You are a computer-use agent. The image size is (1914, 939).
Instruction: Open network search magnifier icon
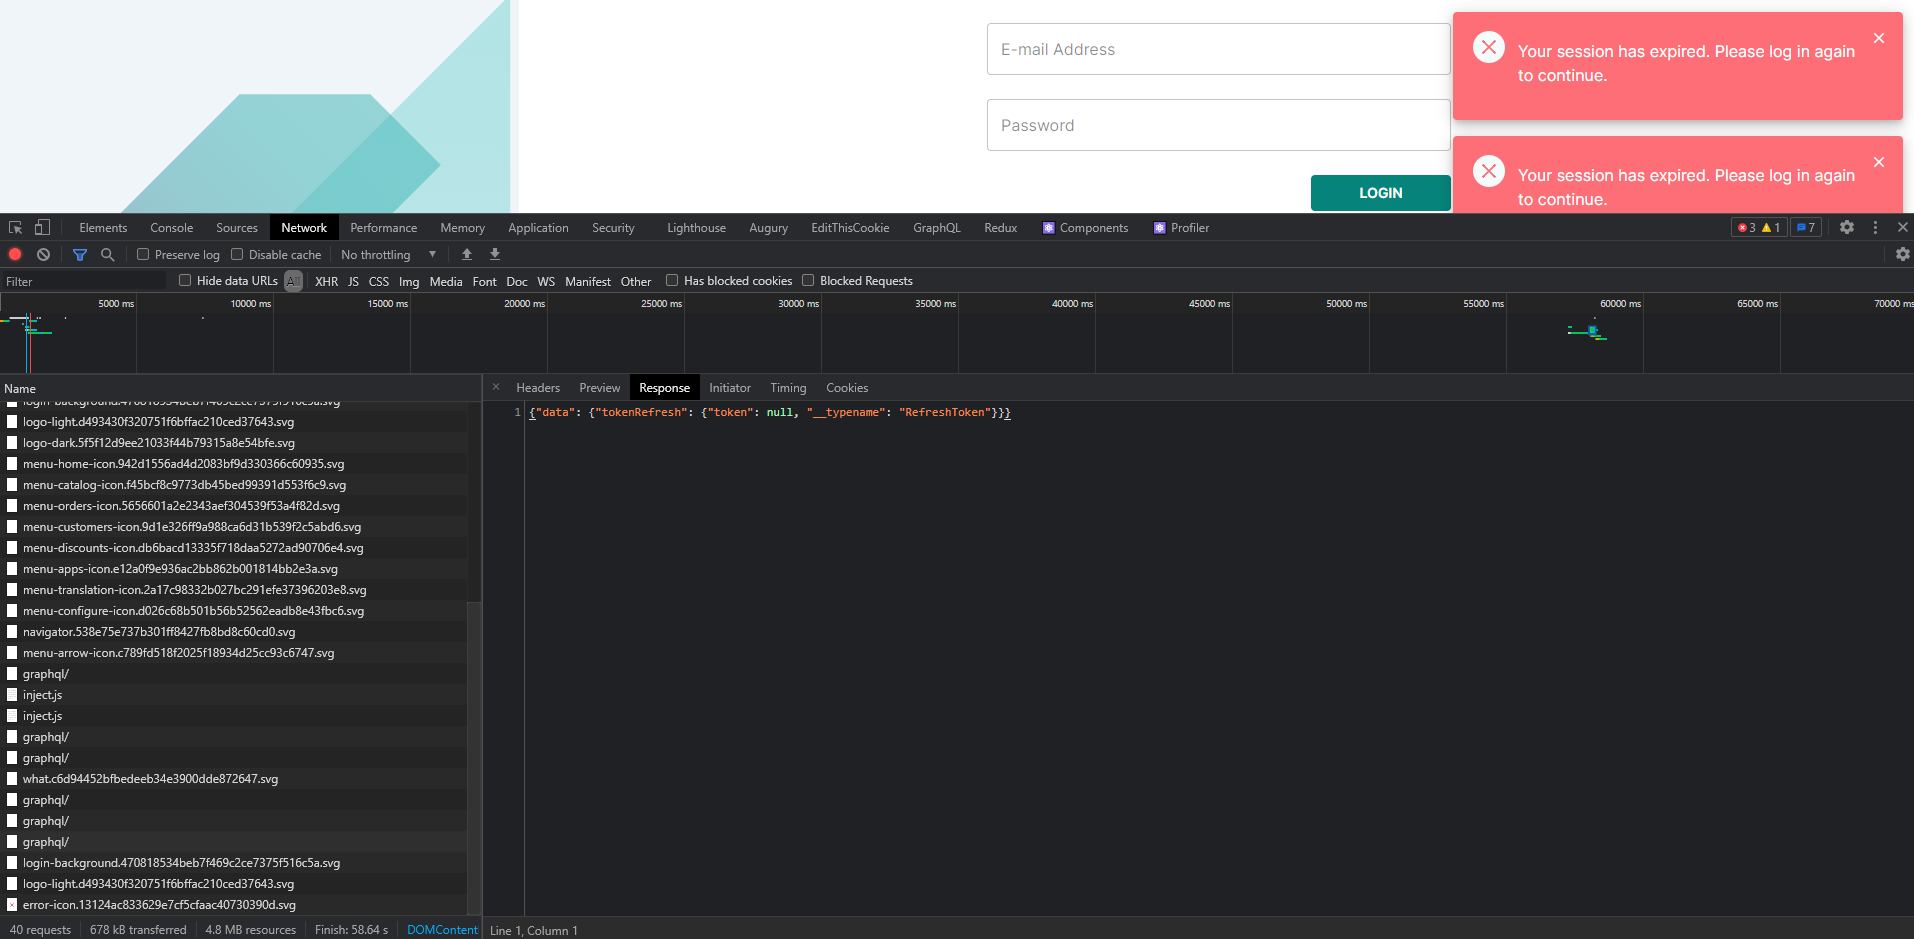(x=108, y=255)
